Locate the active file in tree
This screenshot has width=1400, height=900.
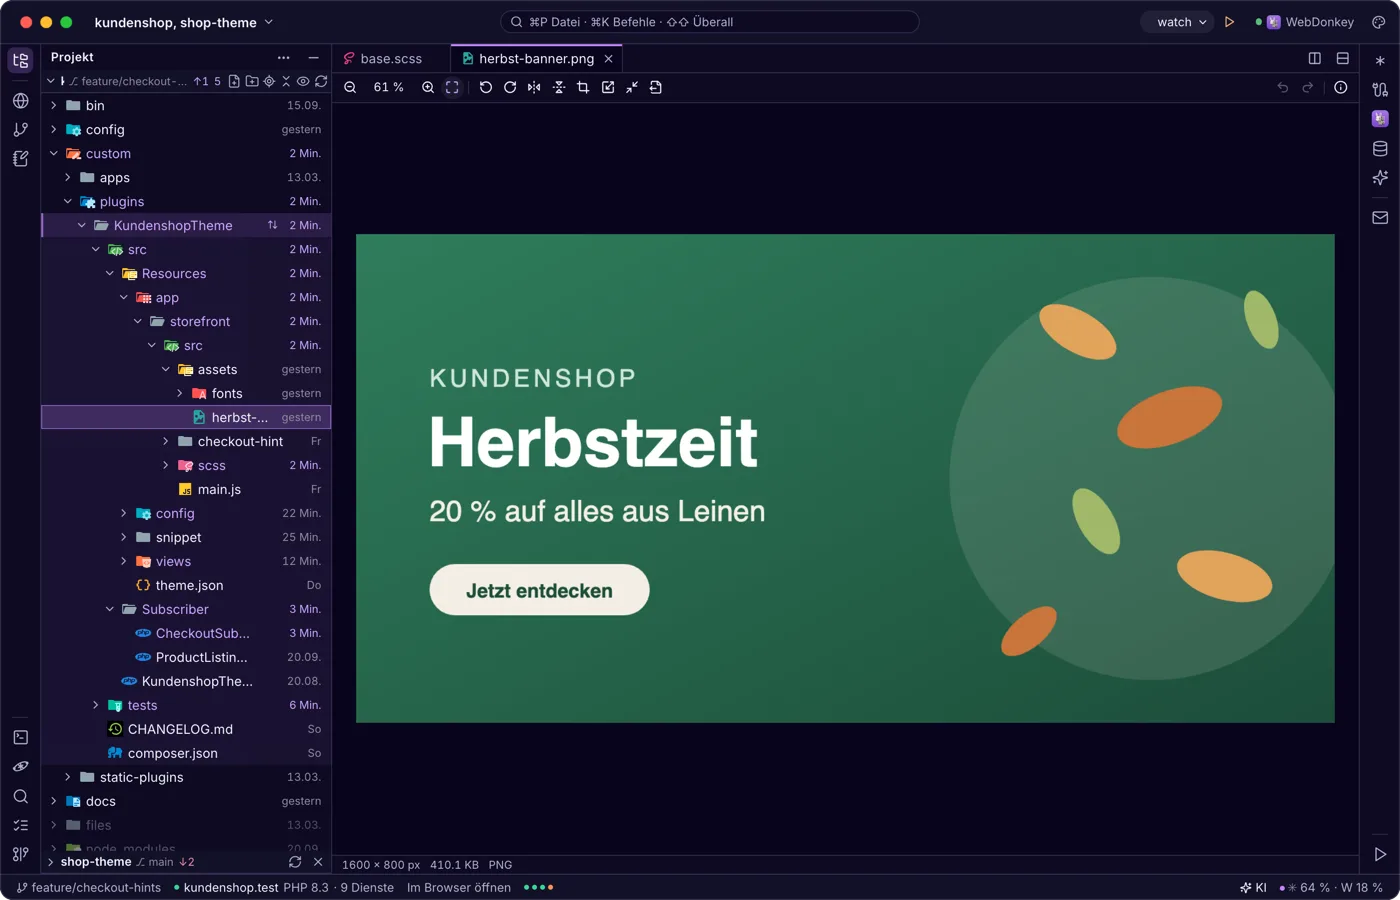pos(269,81)
